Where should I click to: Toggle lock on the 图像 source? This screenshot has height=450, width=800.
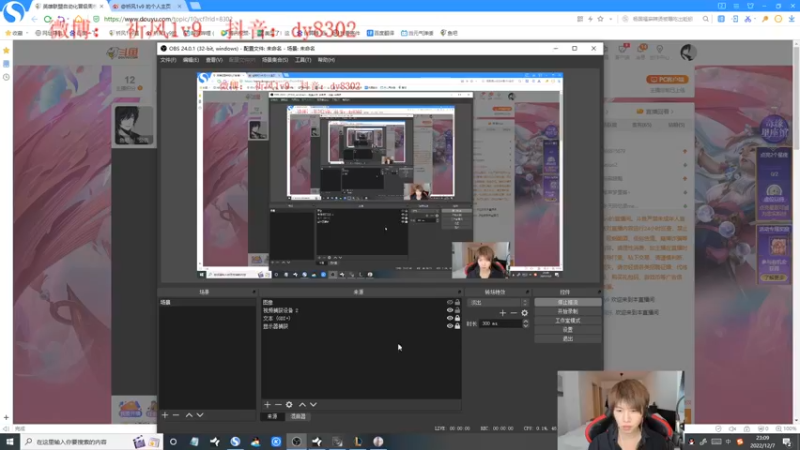click(x=458, y=303)
